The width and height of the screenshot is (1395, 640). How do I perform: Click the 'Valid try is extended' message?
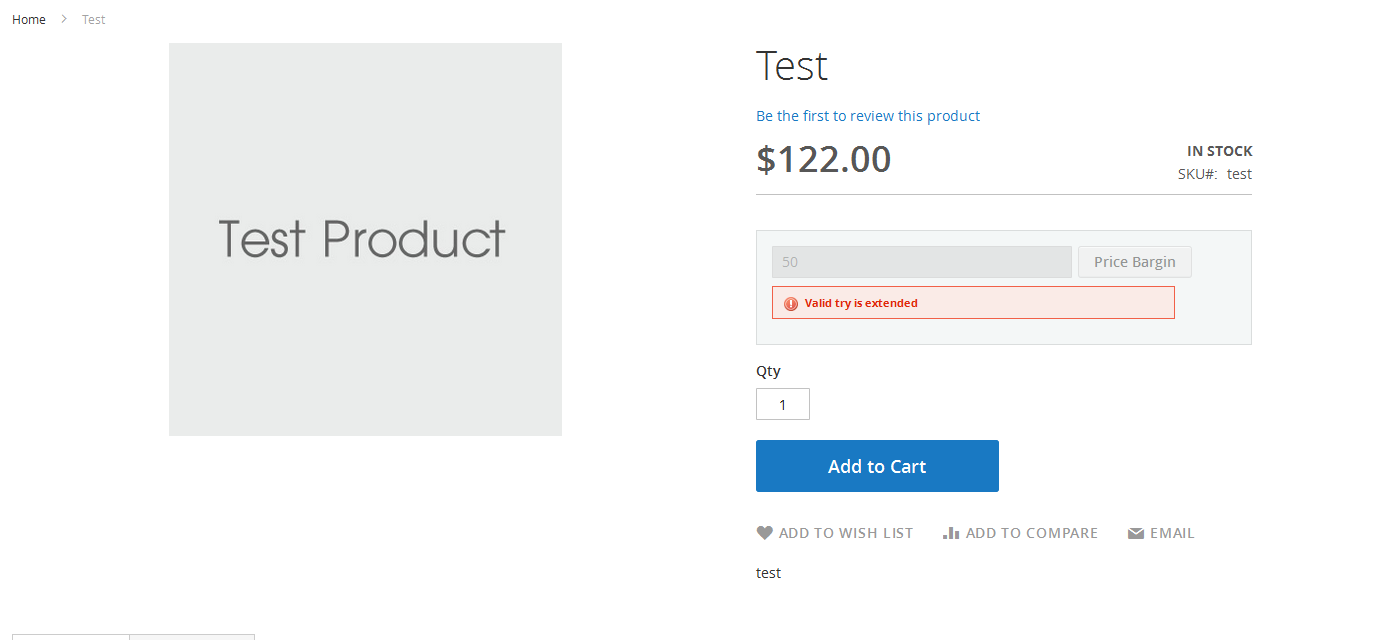861,303
